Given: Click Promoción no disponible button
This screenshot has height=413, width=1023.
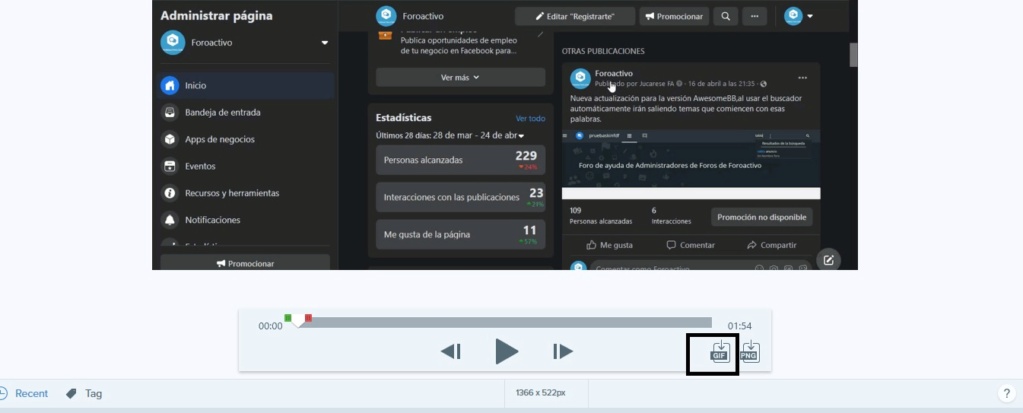Looking at the screenshot, I should 761,217.
